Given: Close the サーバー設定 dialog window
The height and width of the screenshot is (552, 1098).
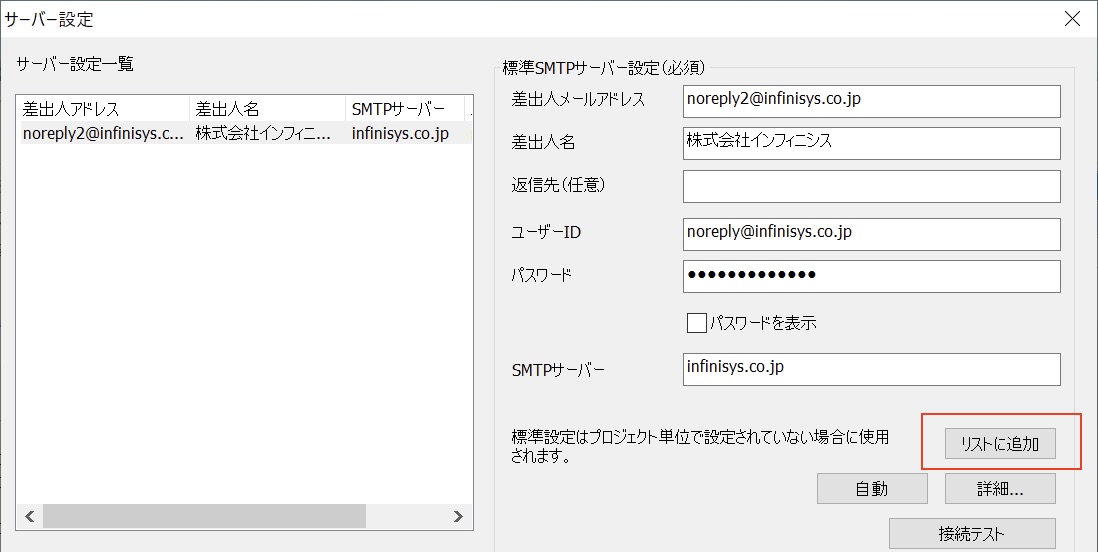Looking at the screenshot, I should pyautogui.click(x=1072, y=18).
